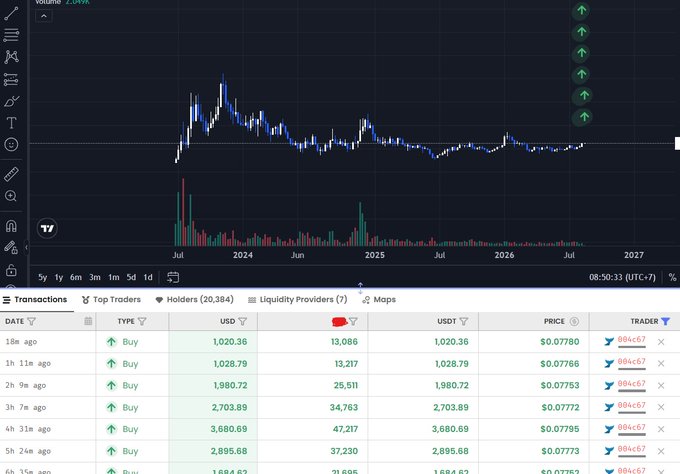Click Buy arrow icon in 18m ago row
This screenshot has height=474, width=680.
coord(111,342)
